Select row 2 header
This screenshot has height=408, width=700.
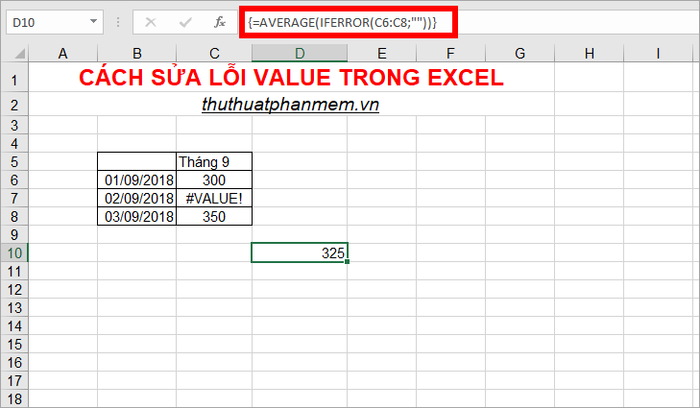[14, 105]
